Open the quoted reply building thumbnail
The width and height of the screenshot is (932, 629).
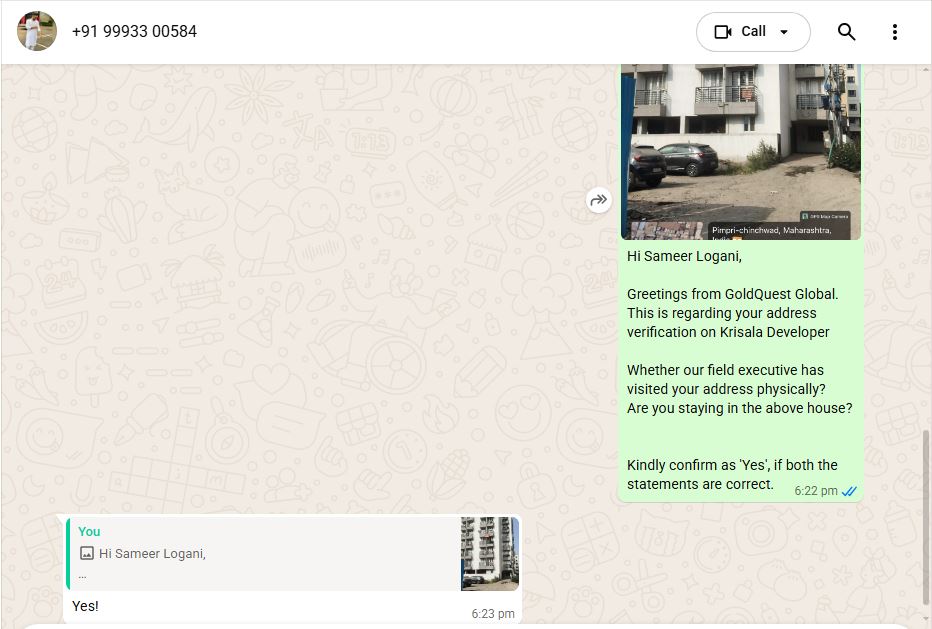pyautogui.click(x=490, y=553)
